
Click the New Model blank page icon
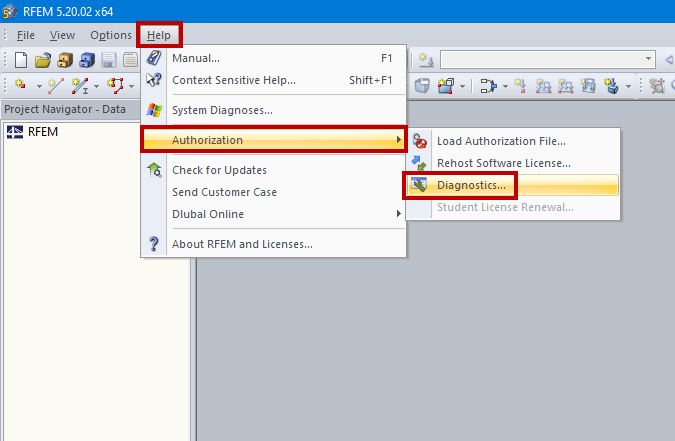tap(21, 60)
